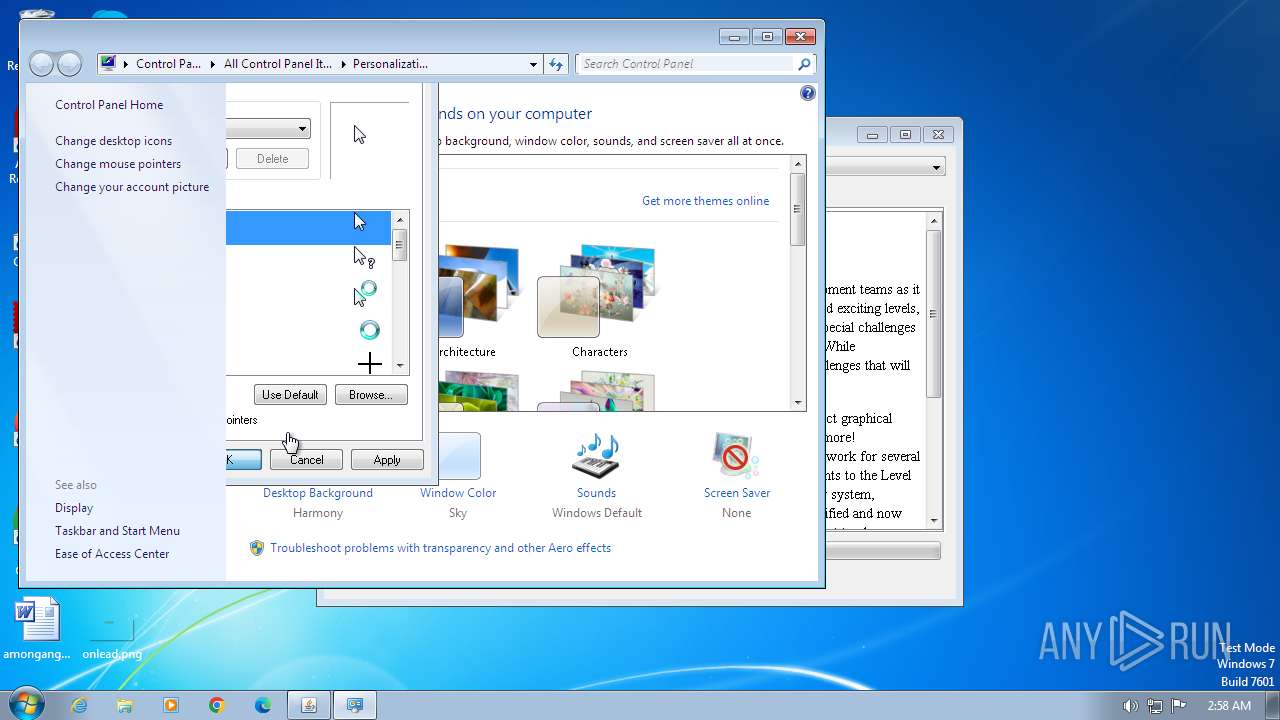Refresh the Control Panel address bar
Screen dimensions: 1280x720
(x=556, y=64)
